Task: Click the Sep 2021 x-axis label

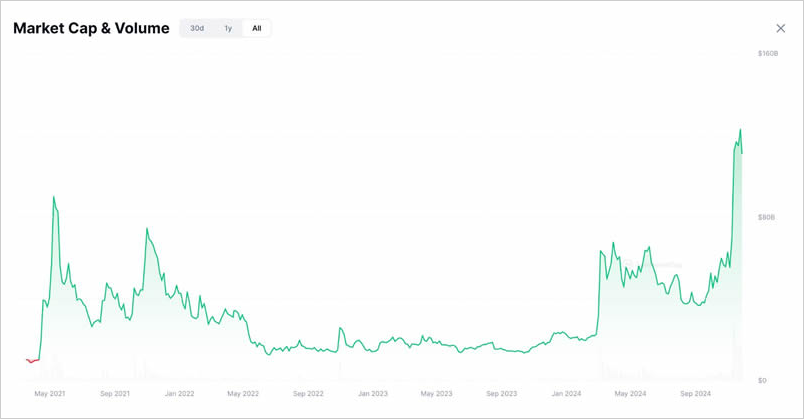Action: point(115,394)
